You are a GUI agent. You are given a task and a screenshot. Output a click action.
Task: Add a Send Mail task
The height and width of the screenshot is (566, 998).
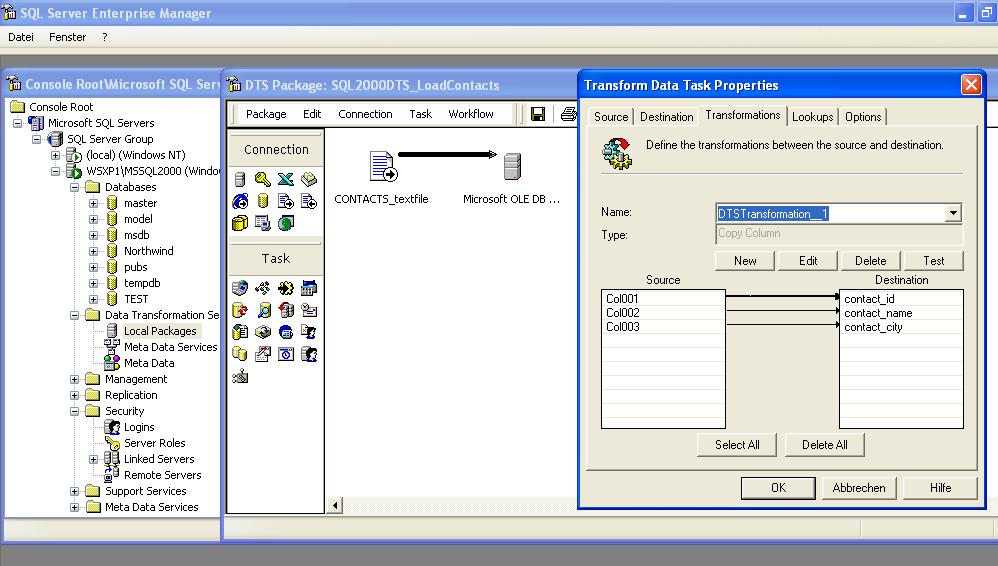309,310
